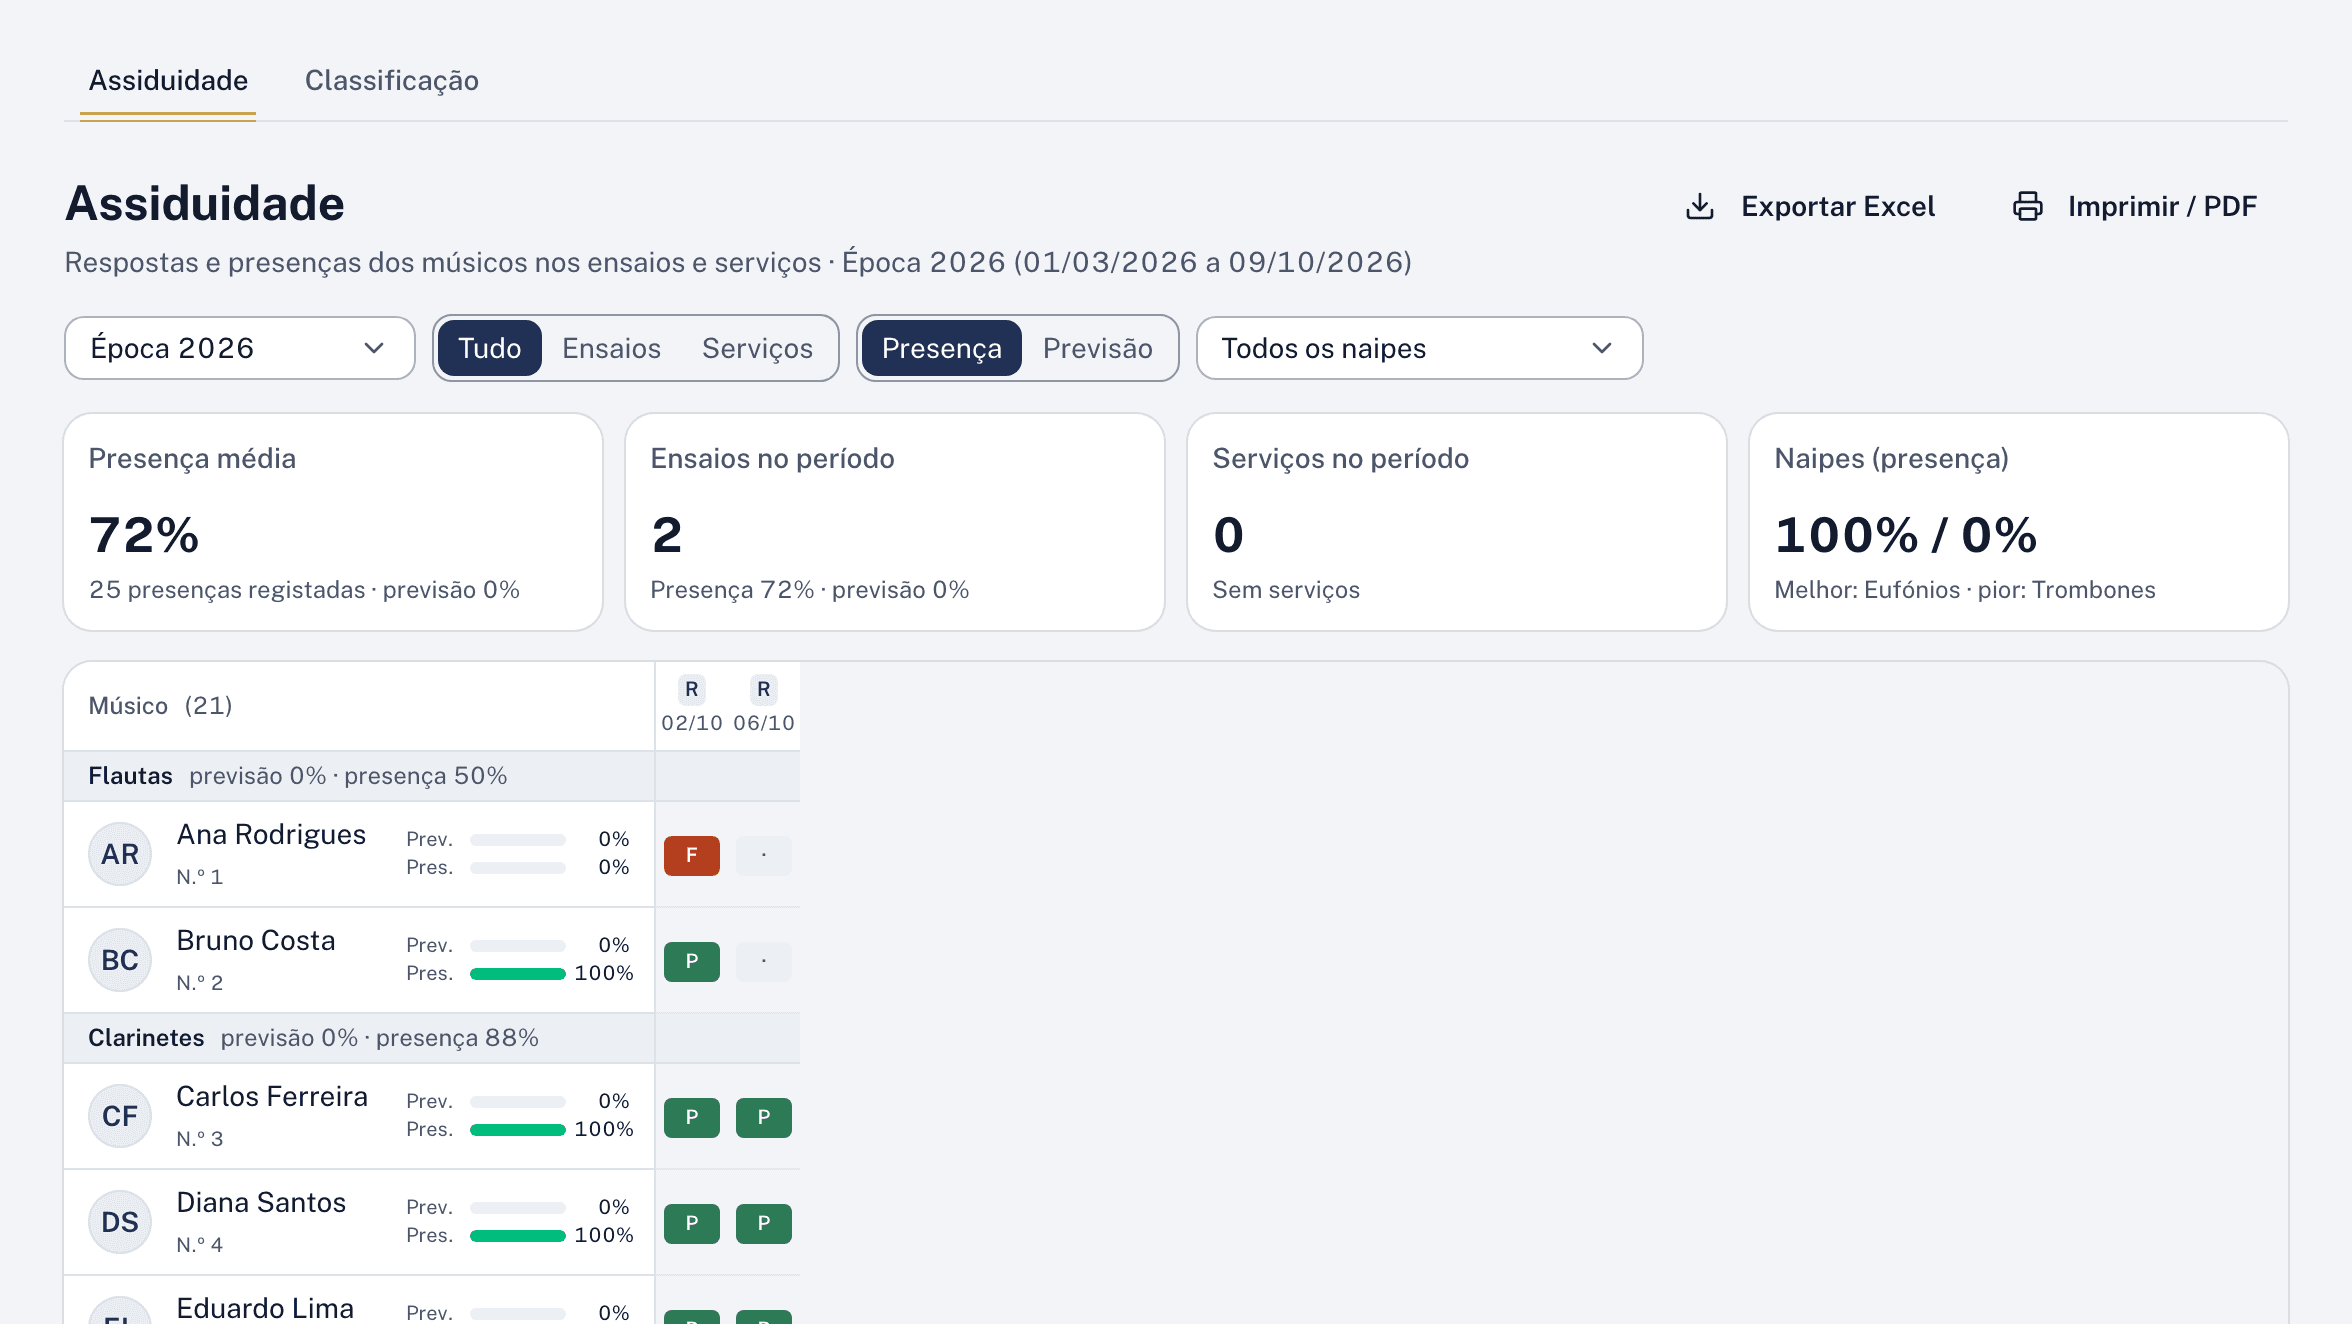2352x1324 pixels.
Task: Click the Exportar Excel button
Action: click(x=1810, y=206)
